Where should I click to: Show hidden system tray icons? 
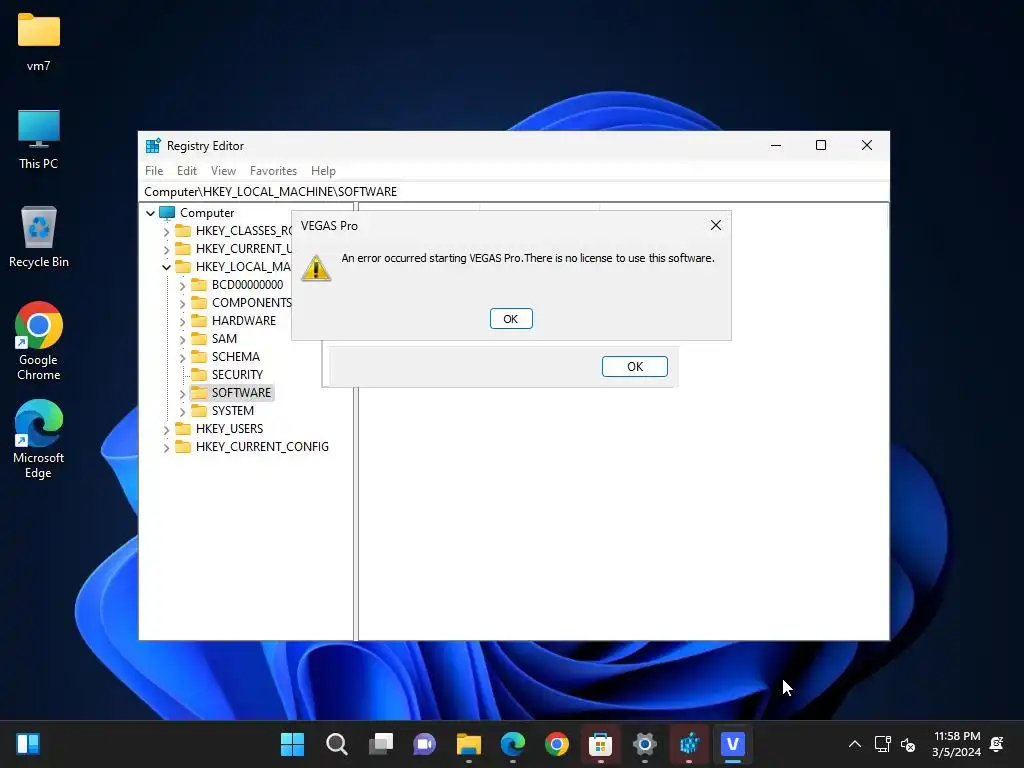[855, 744]
